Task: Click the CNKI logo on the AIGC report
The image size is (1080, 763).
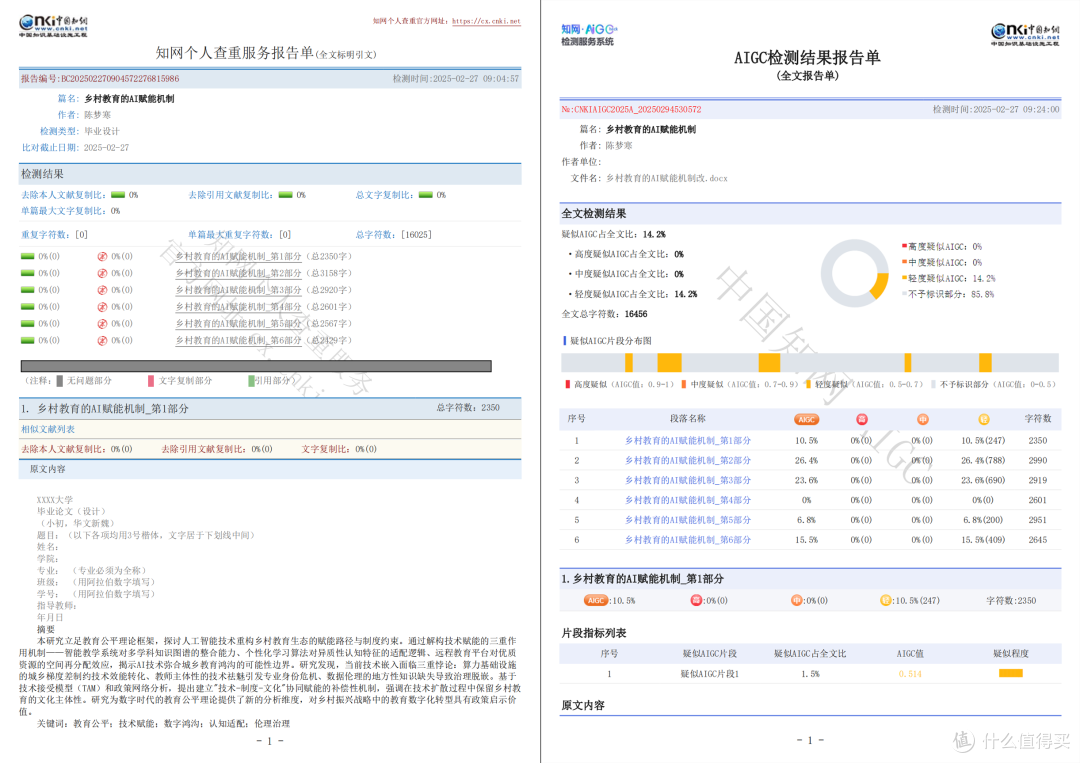Action: pos(1025,34)
